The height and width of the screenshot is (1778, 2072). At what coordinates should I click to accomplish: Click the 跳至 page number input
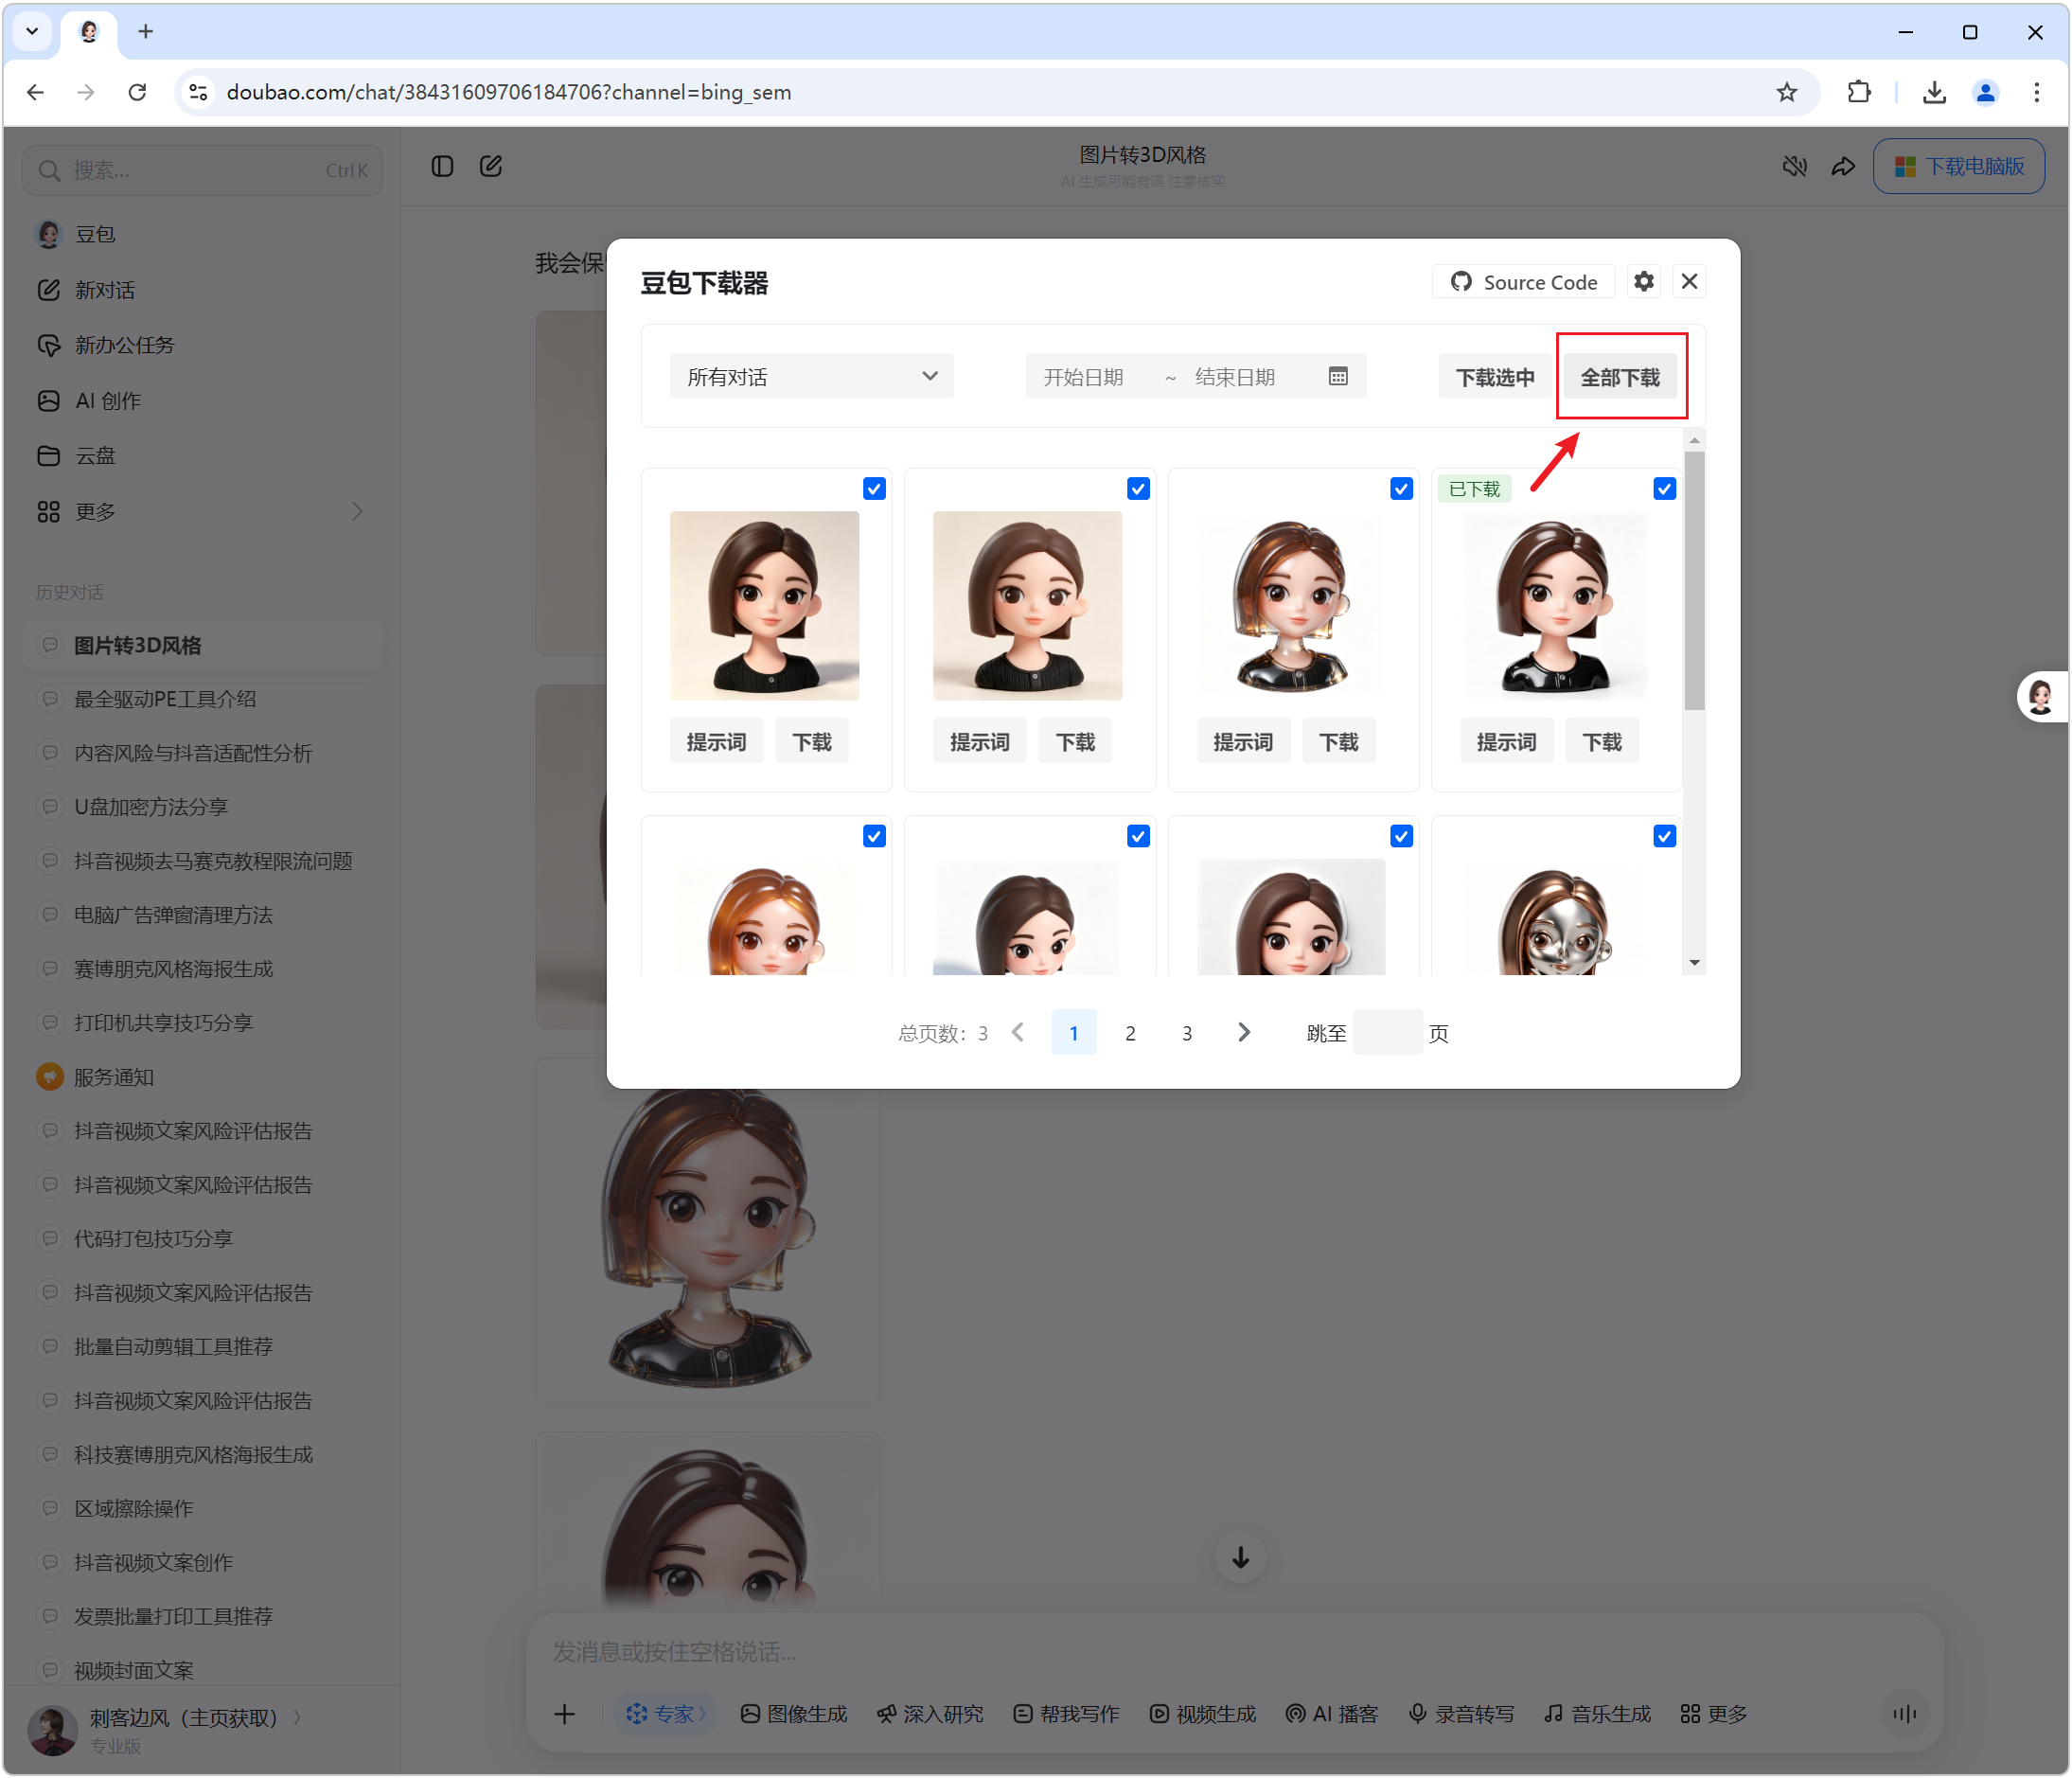click(x=1387, y=1033)
